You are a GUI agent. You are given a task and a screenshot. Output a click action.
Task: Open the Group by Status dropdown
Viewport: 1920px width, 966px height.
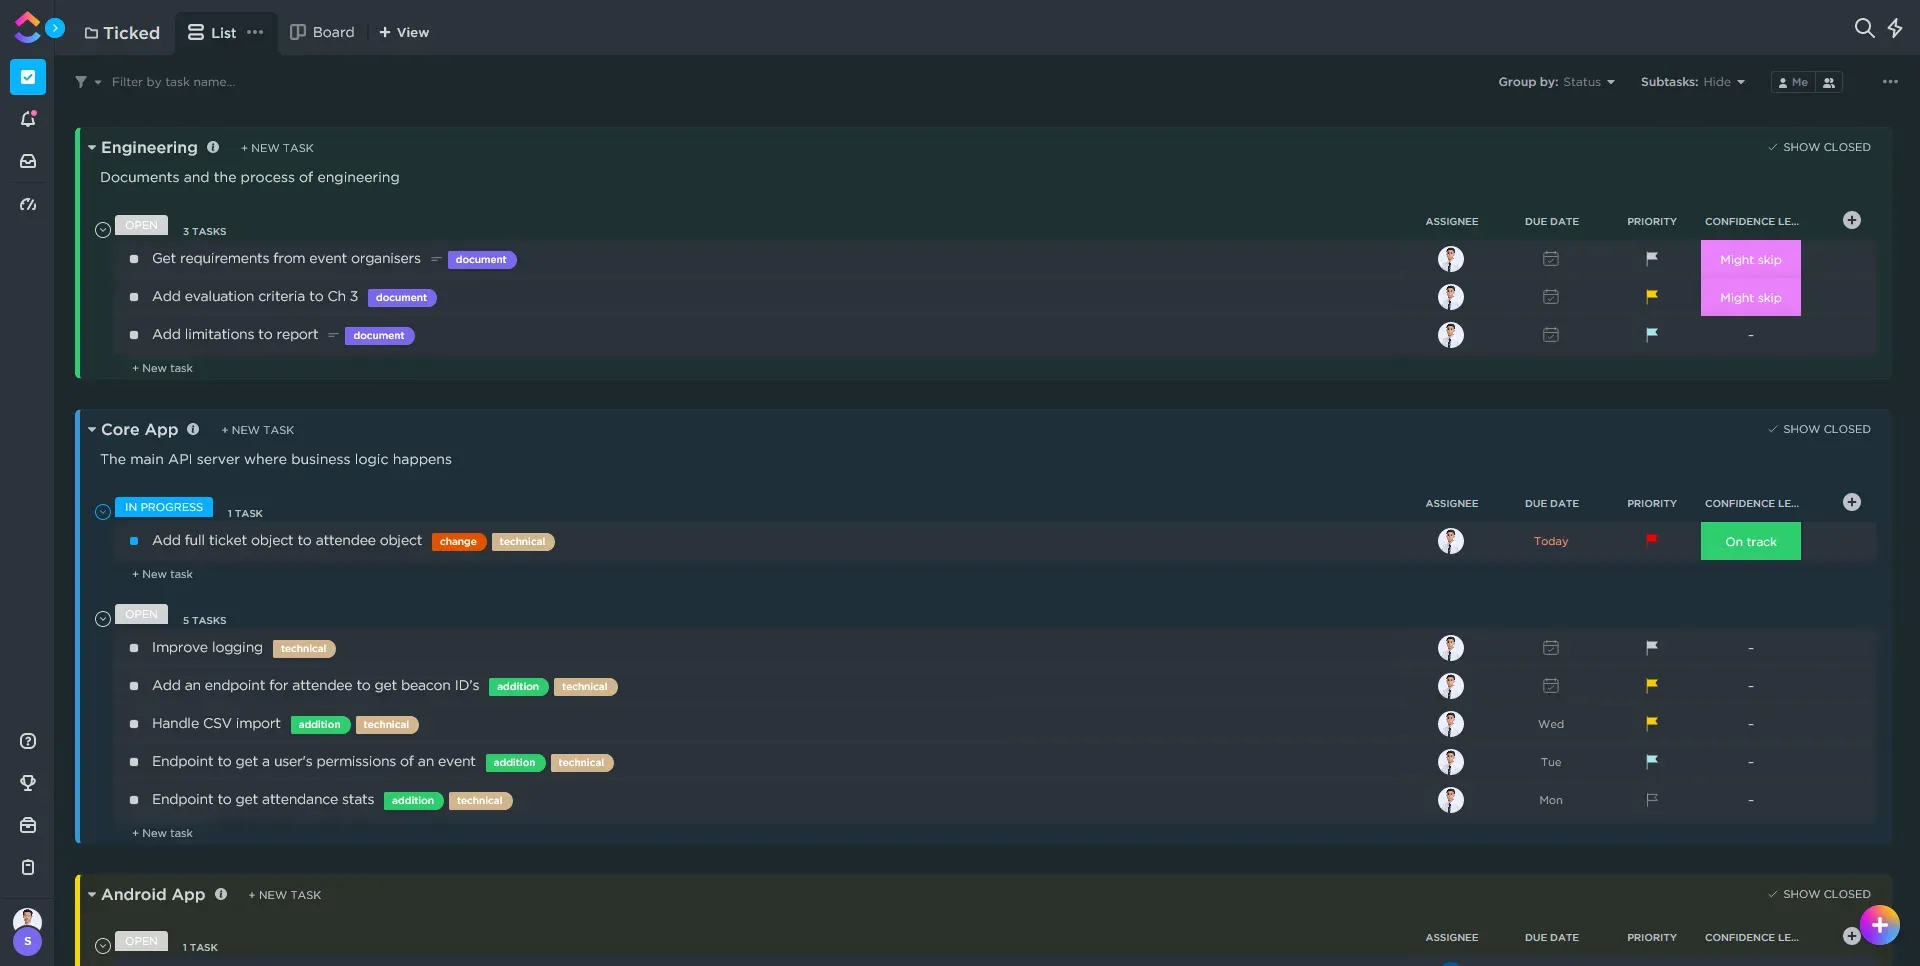coord(1556,82)
